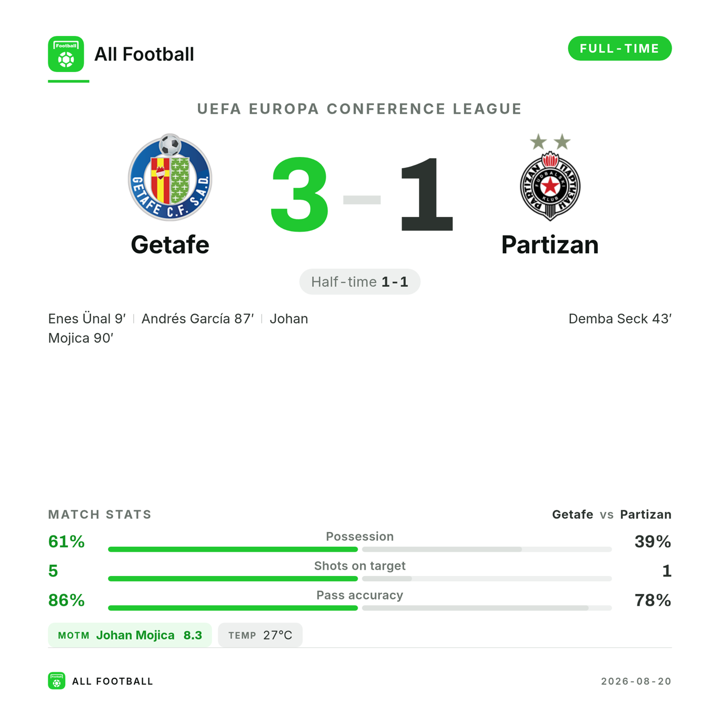
Task: Click scorer Andrés García 87'
Action: click(x=197, y=319)
